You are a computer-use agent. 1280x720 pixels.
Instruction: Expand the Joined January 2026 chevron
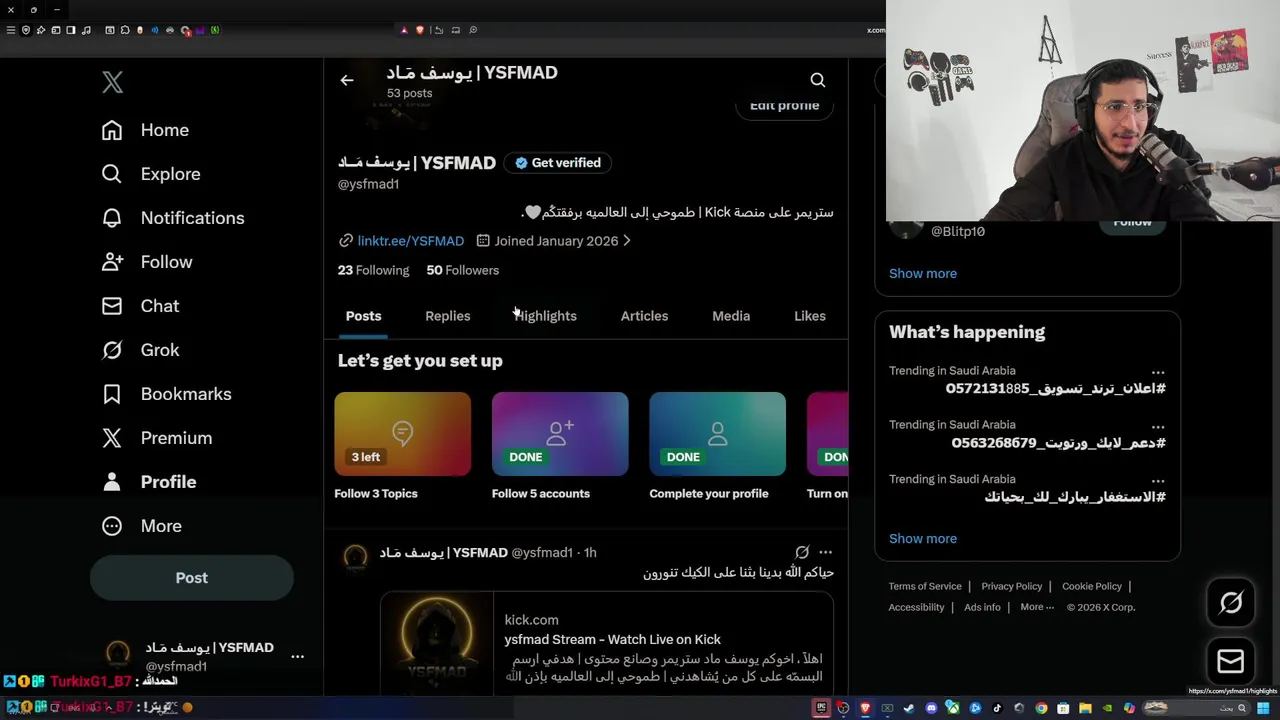pyautogui.click(x=627, y=241)
